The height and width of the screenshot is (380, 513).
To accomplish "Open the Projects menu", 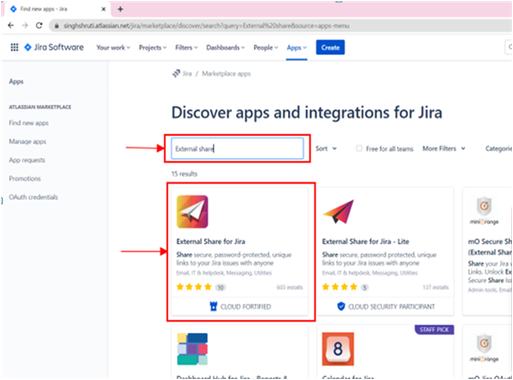I will point(153,48).
